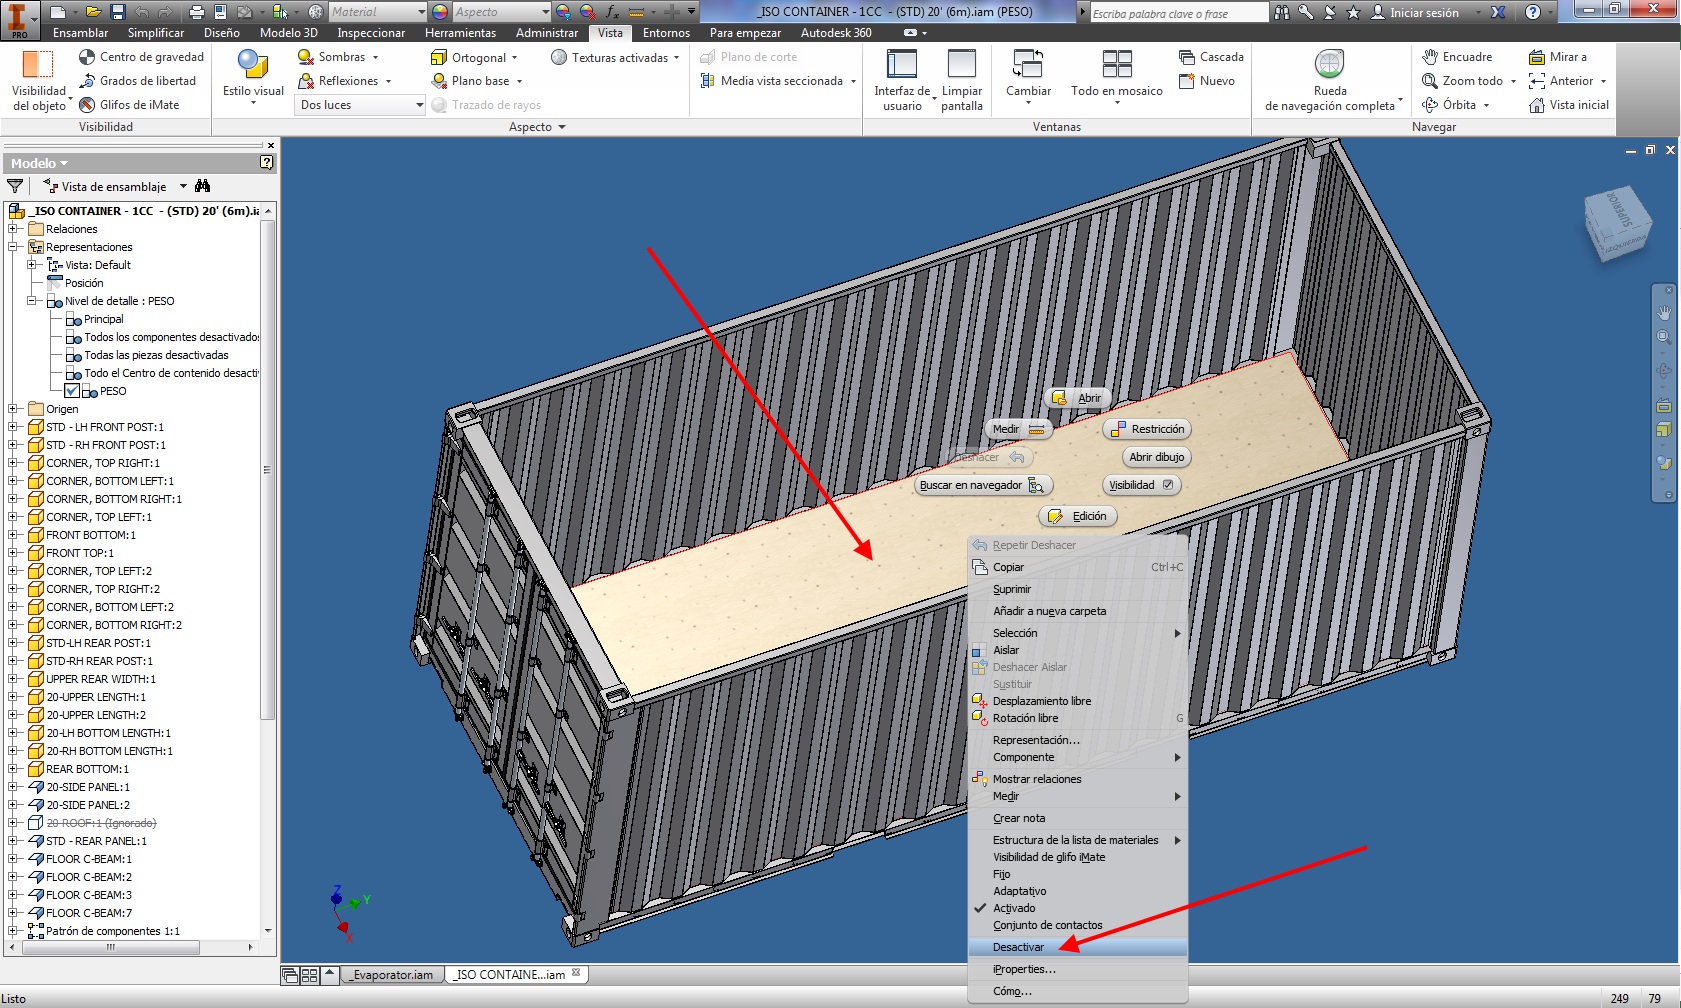Click Restricción in the marking menu
The height and width of the screenshot is (1008, 1681).
tap(1147, 429)
